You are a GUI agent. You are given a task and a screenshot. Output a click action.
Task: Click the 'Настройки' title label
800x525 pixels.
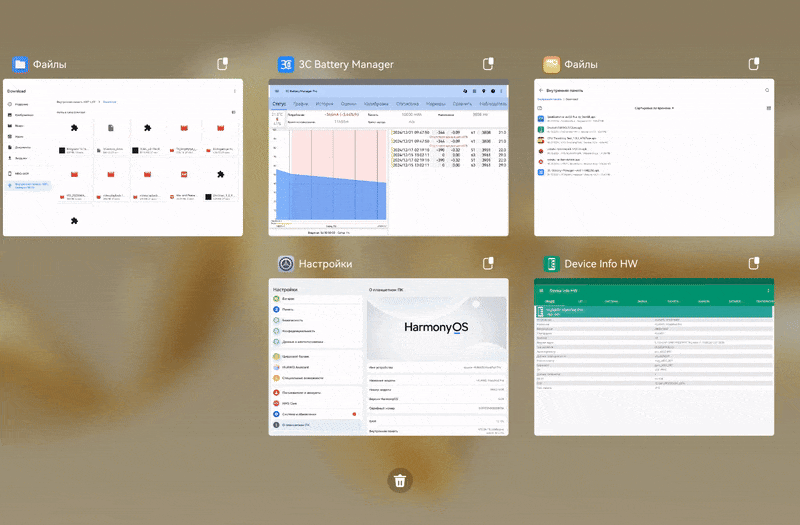tap(326, 264)
